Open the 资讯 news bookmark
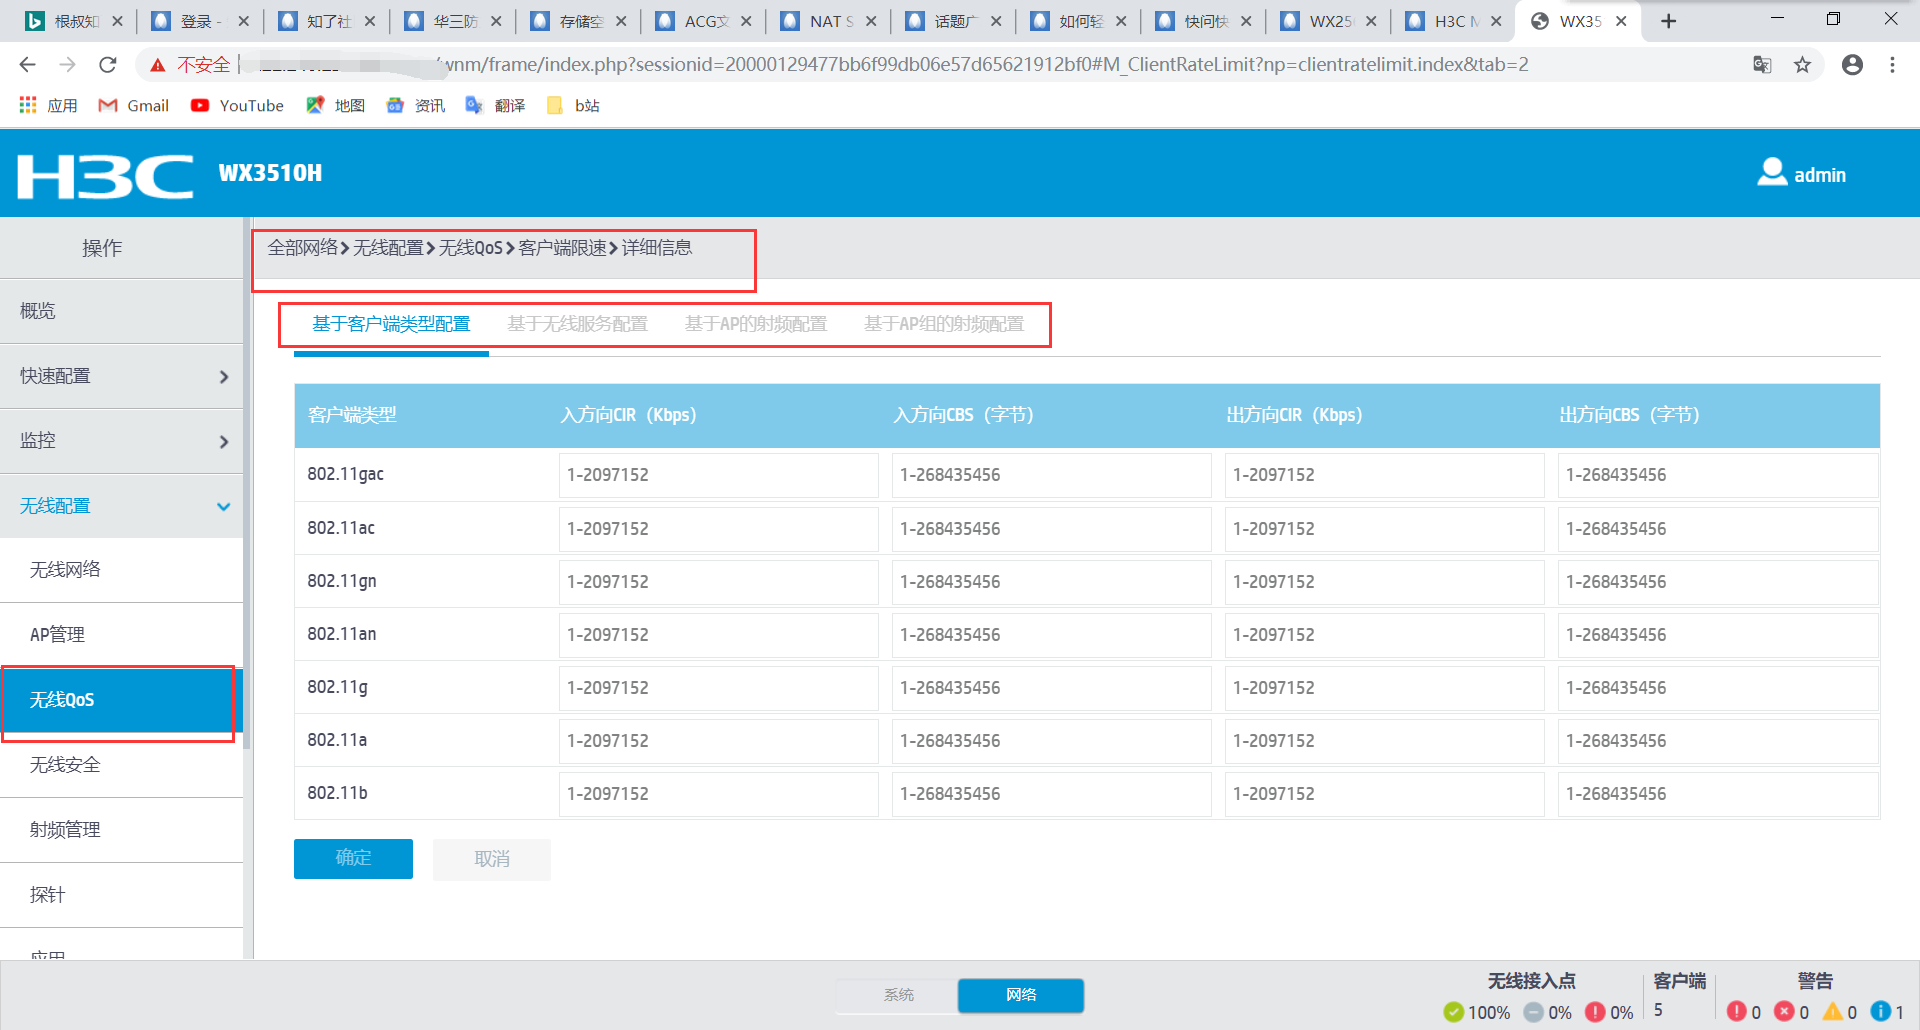The width and height of the screenshot is (1920, 1030). point(415,105)
